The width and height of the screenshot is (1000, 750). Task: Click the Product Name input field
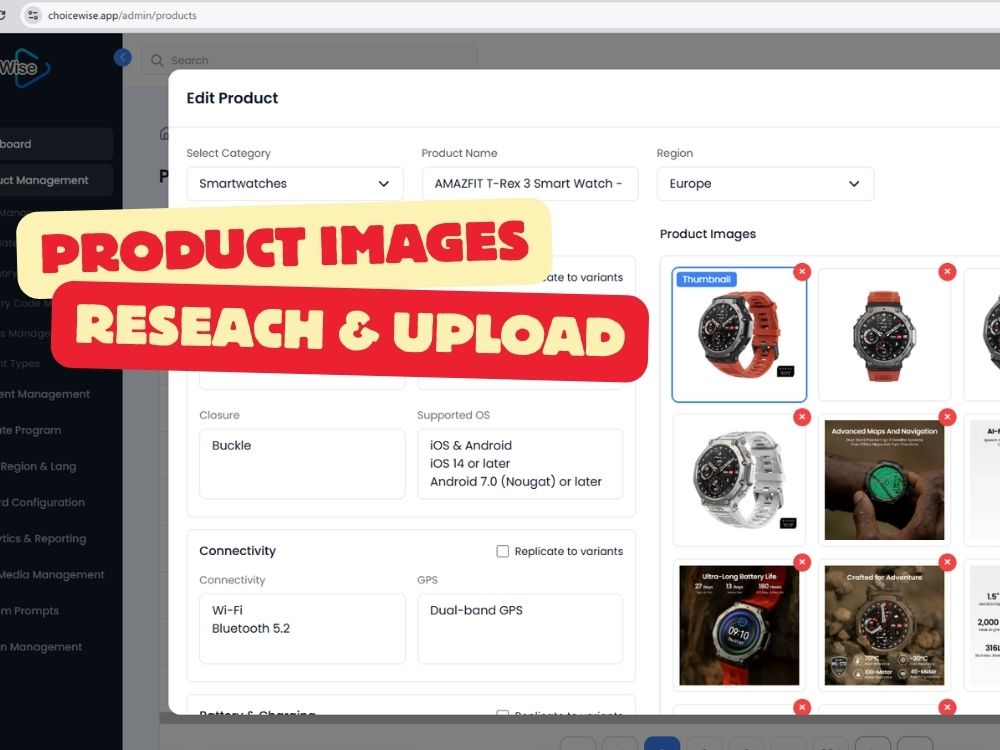click(x=529, y=184)
